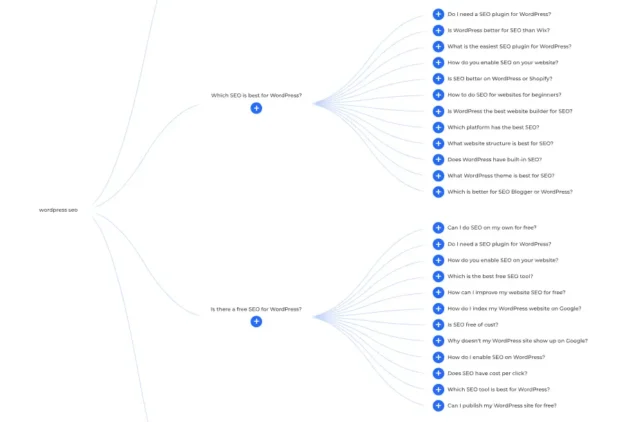The width and height of the screenshot is (626, 422).
Task: Click plus icon beside 'Why doesn't my WordPress site show up on Google?'
Action: [x=438, y=341]
